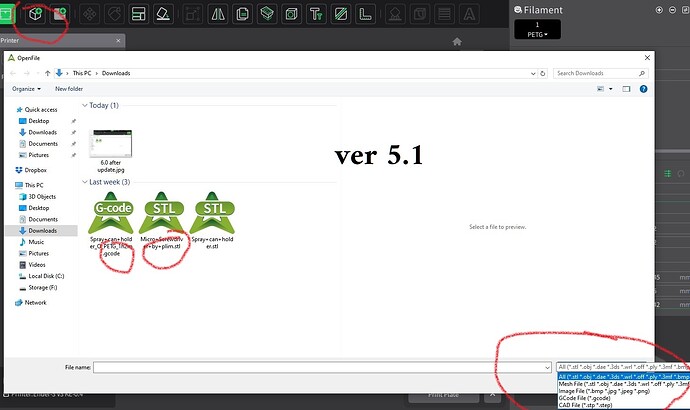
Task: Select the Micro Screwdriver stl file
Action: tap(161, 221)
